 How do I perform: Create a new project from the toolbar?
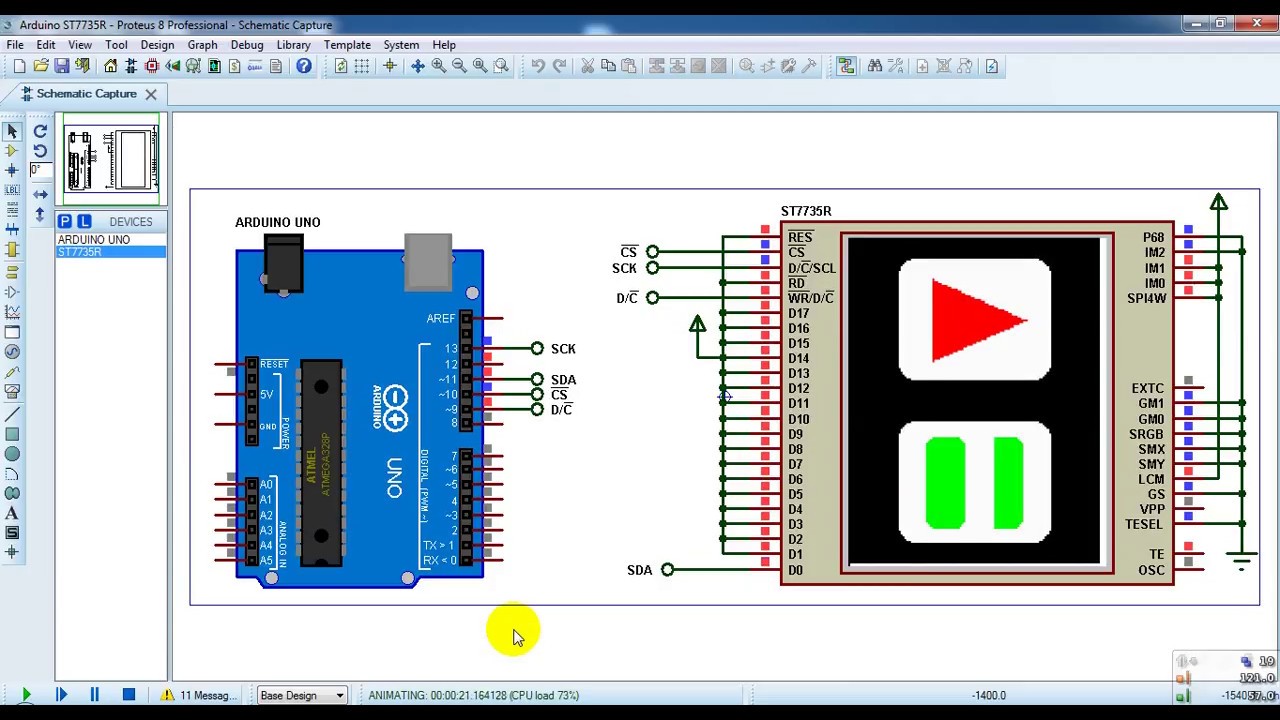pos(19,66)
